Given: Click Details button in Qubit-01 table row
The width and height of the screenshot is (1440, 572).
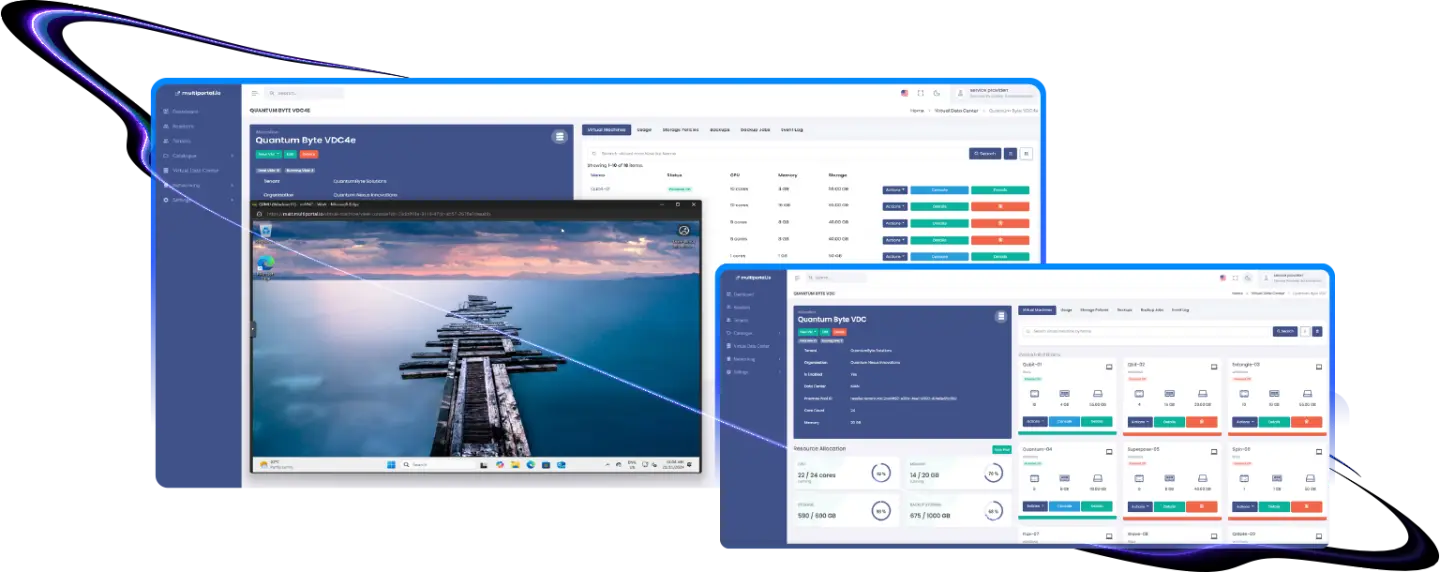Looking at the screenshot, I should click(1000, 189).
